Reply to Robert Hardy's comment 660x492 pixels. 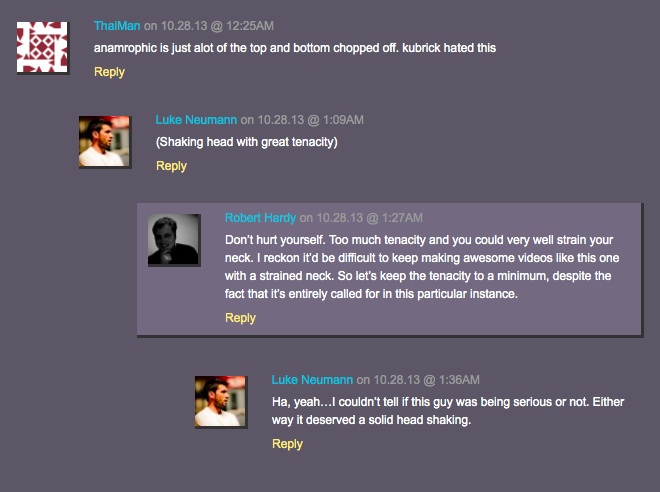click(240, 318)
